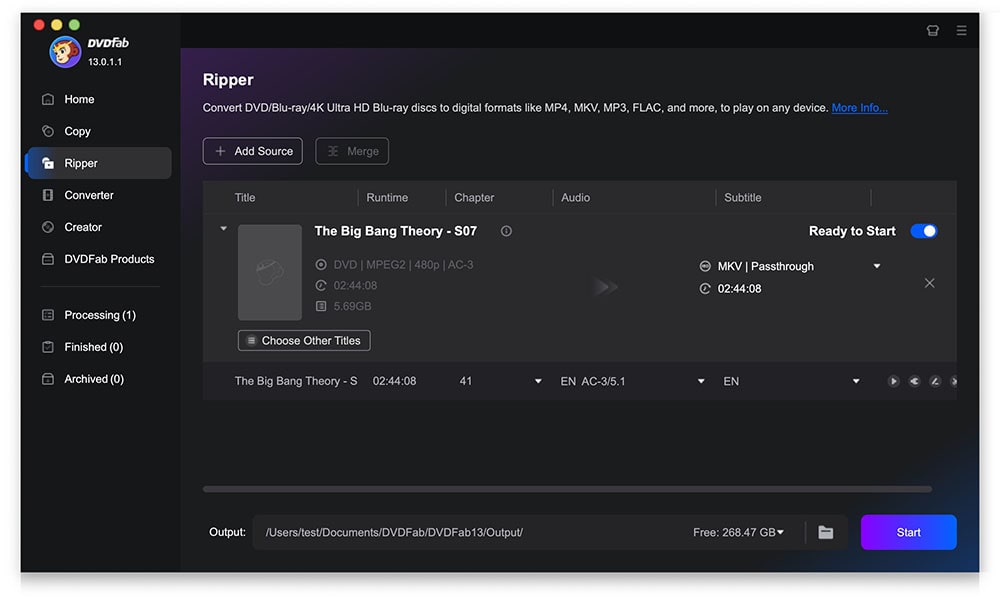Screen dimensions: 1000x601
Task: Click the DVDFab logo in the sidebar
Action: 64,50
